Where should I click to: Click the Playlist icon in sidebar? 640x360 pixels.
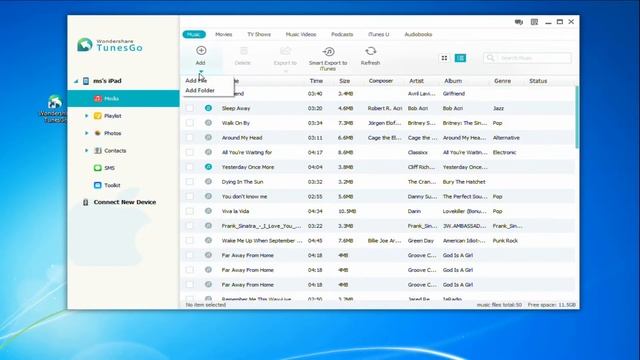tap(98, 116)
